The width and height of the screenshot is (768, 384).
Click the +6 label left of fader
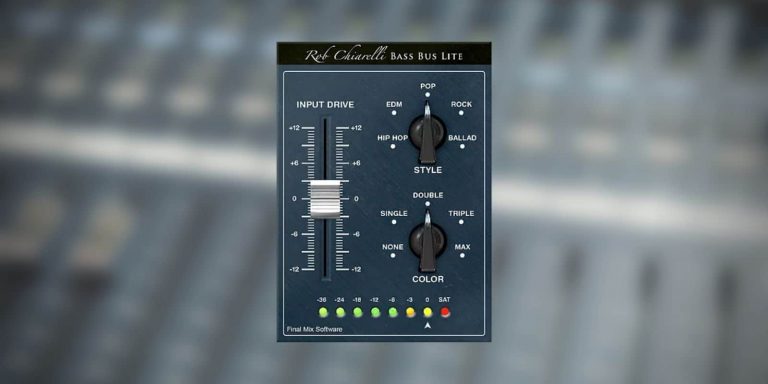tap(294, 163)
